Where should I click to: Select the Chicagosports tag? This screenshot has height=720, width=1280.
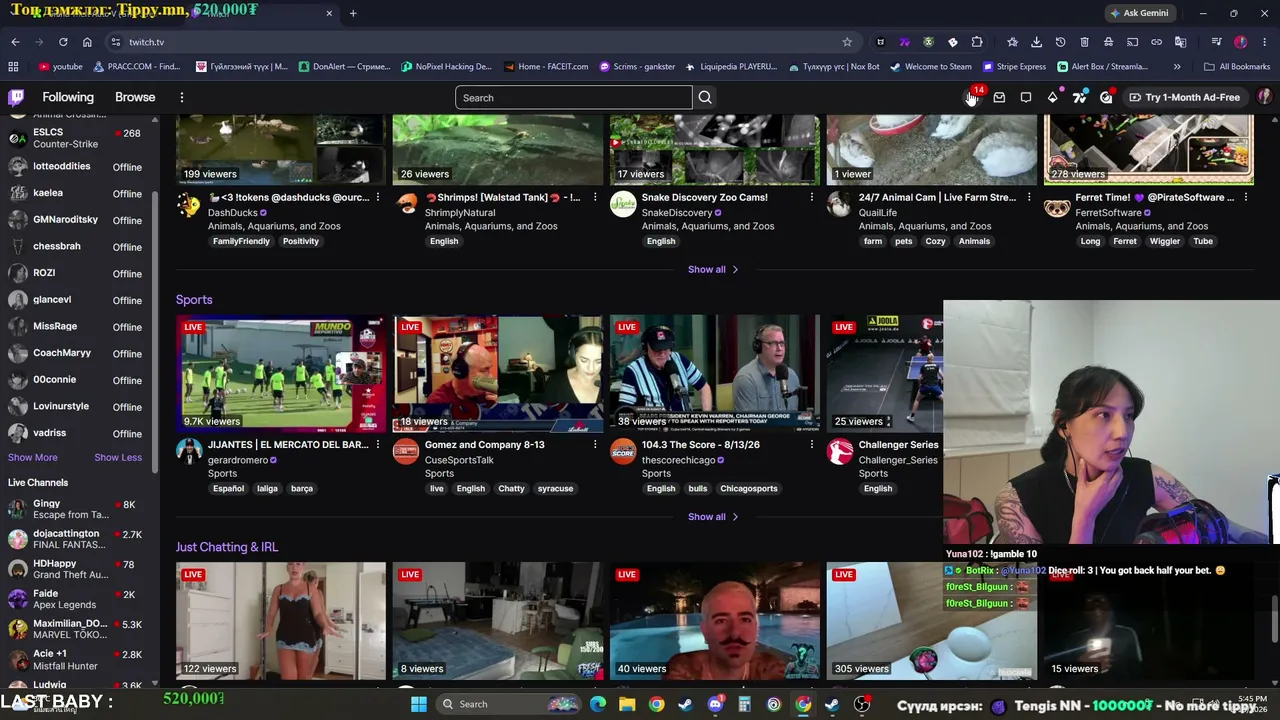[749, 489]
